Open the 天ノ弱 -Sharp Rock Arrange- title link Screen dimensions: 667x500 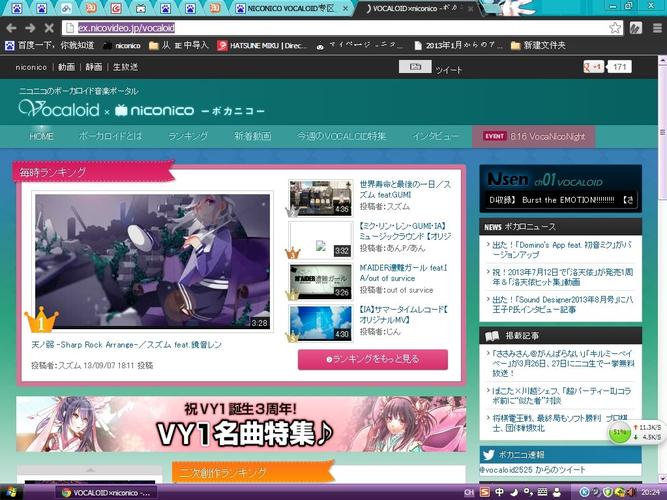coord(126,345)
